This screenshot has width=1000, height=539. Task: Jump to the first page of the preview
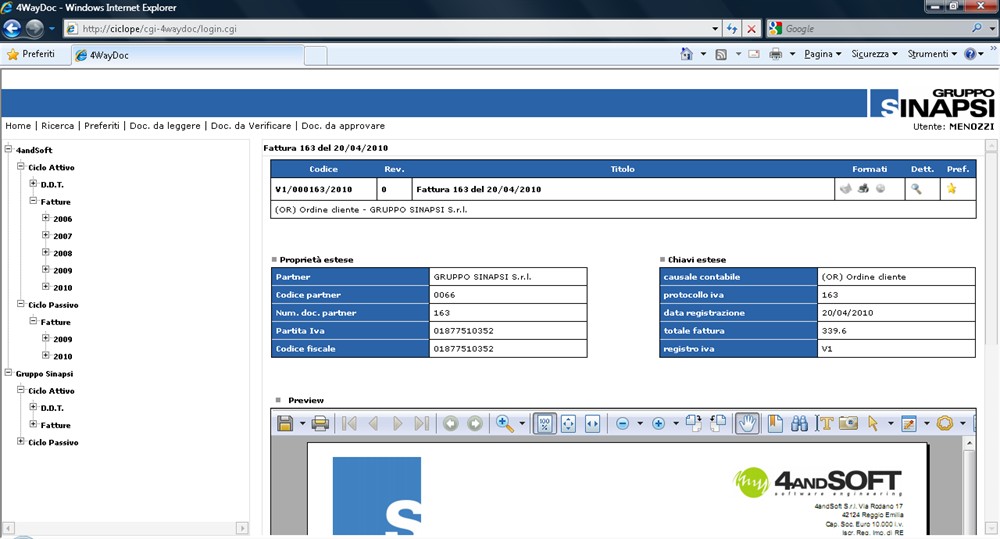(349, 424)
